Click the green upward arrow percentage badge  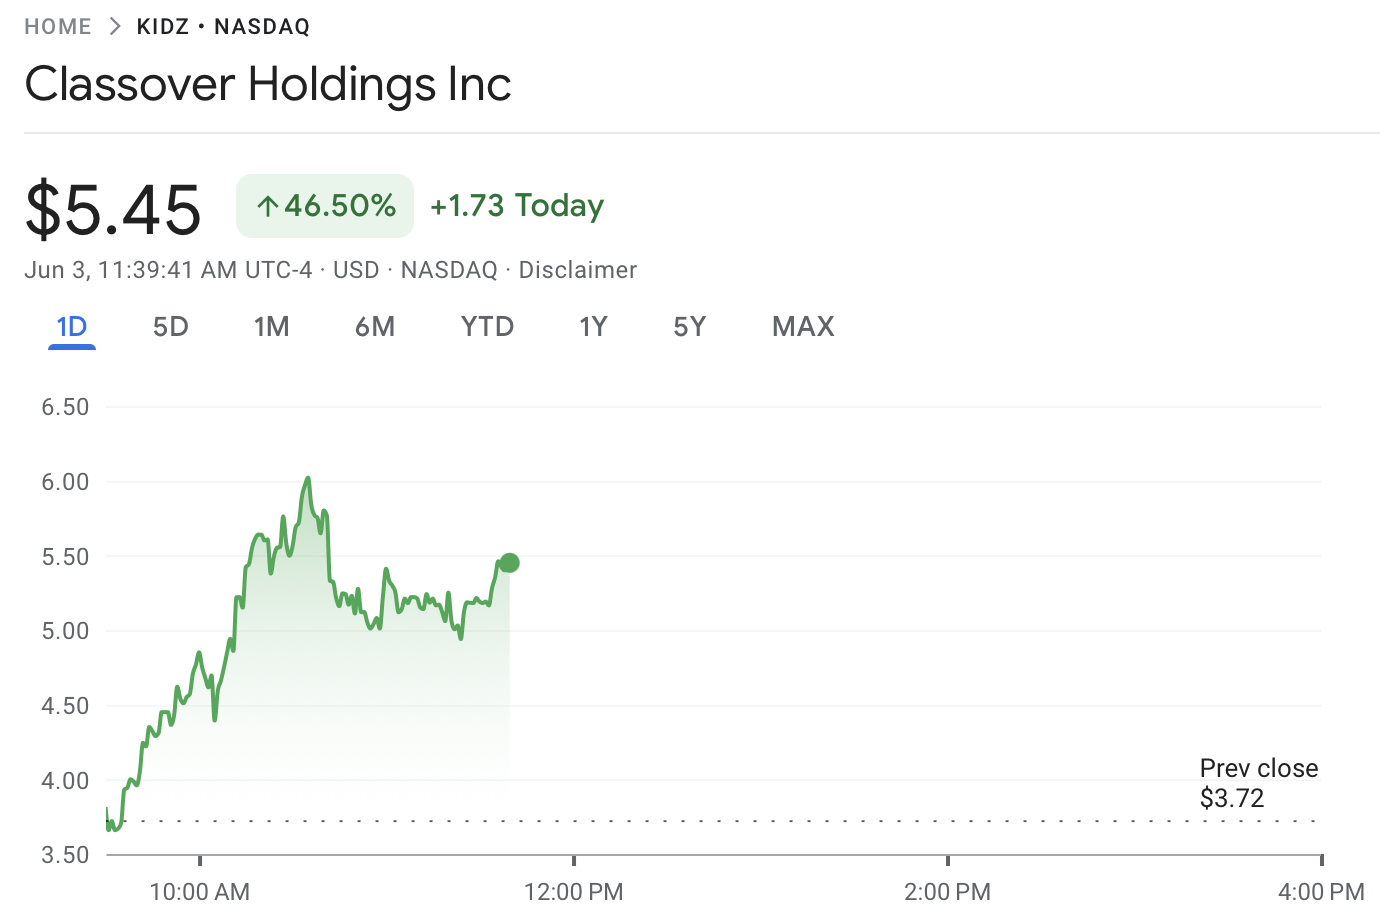click(324, 205)
